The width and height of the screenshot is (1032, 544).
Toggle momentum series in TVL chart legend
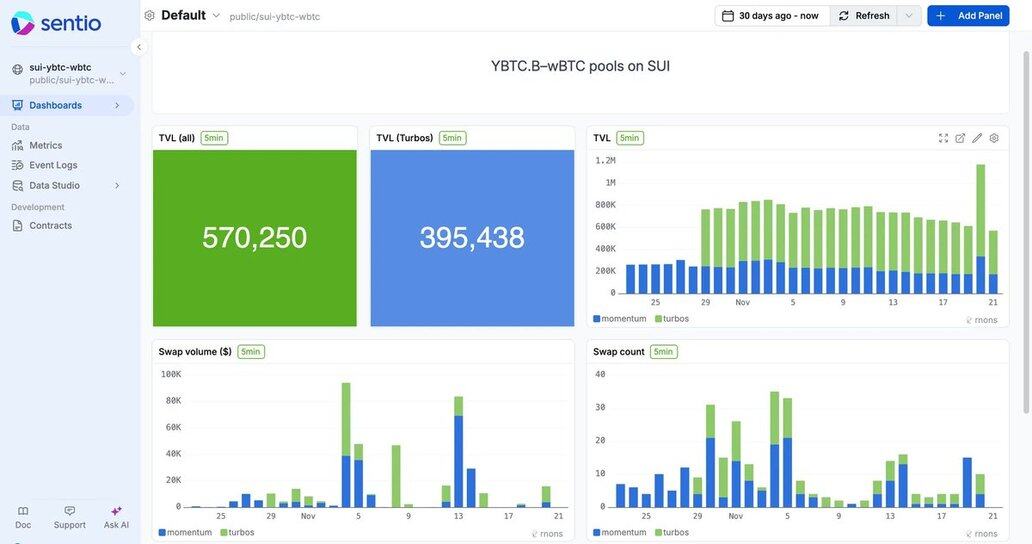[x=620, y=319]
